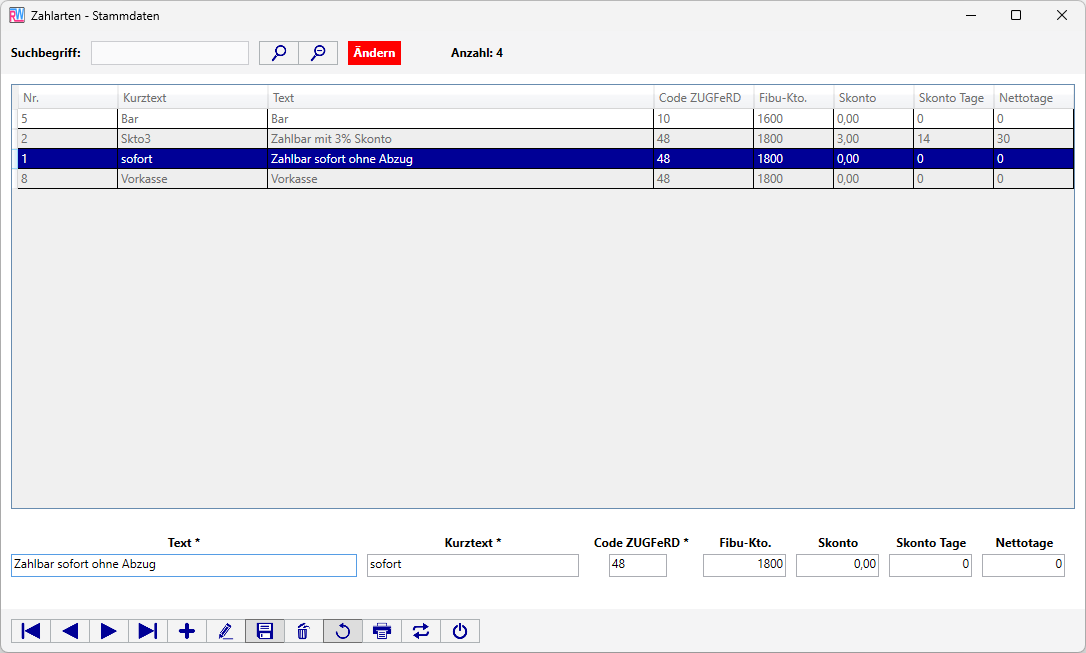The image size is (1086, 653).
Task: Click the Nettotage input field
Action: tap(1024, 565)
